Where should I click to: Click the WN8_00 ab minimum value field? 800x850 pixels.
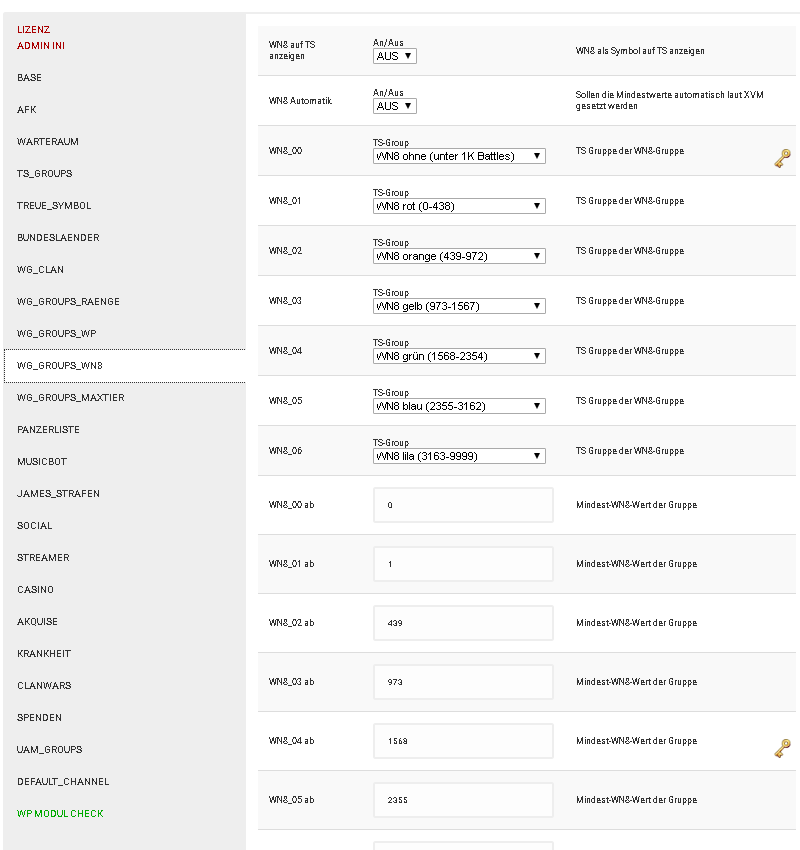(x=463, y=505)
